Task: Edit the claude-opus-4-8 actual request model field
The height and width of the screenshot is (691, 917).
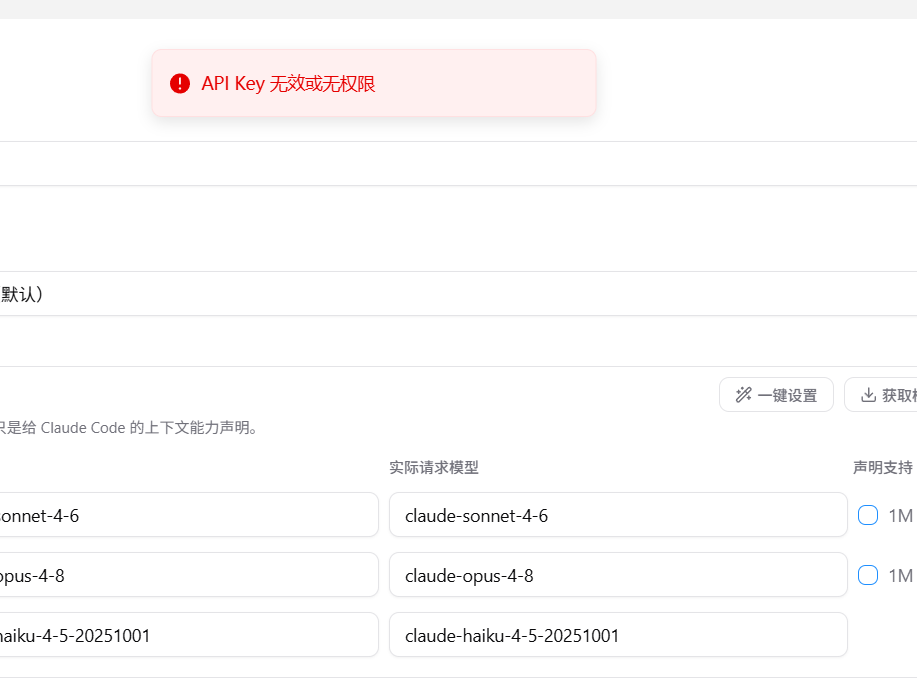Action: pyautogui.click(x=618, y=575)
